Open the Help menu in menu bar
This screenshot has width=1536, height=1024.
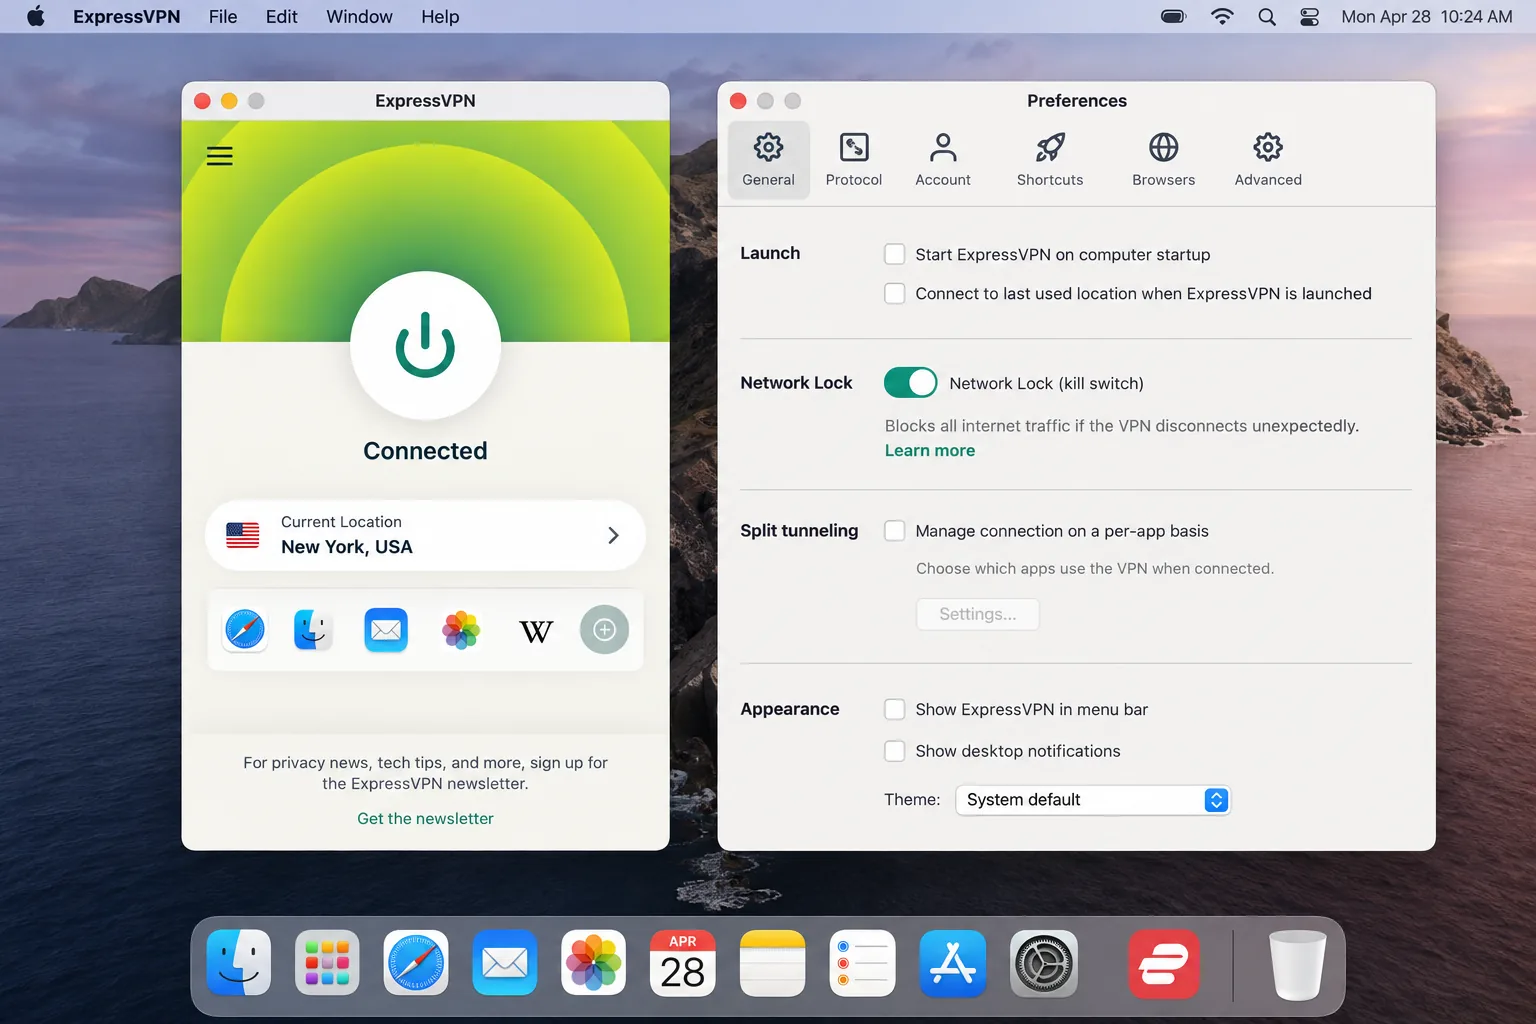[440, 17]
